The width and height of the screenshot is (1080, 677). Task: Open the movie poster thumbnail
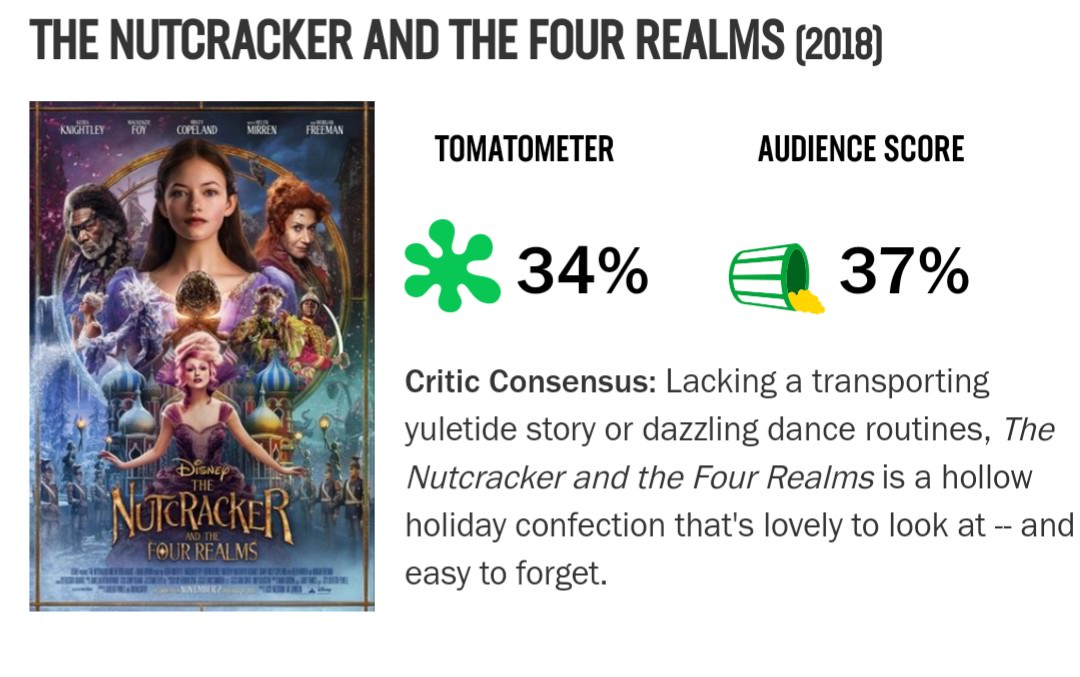202,355
